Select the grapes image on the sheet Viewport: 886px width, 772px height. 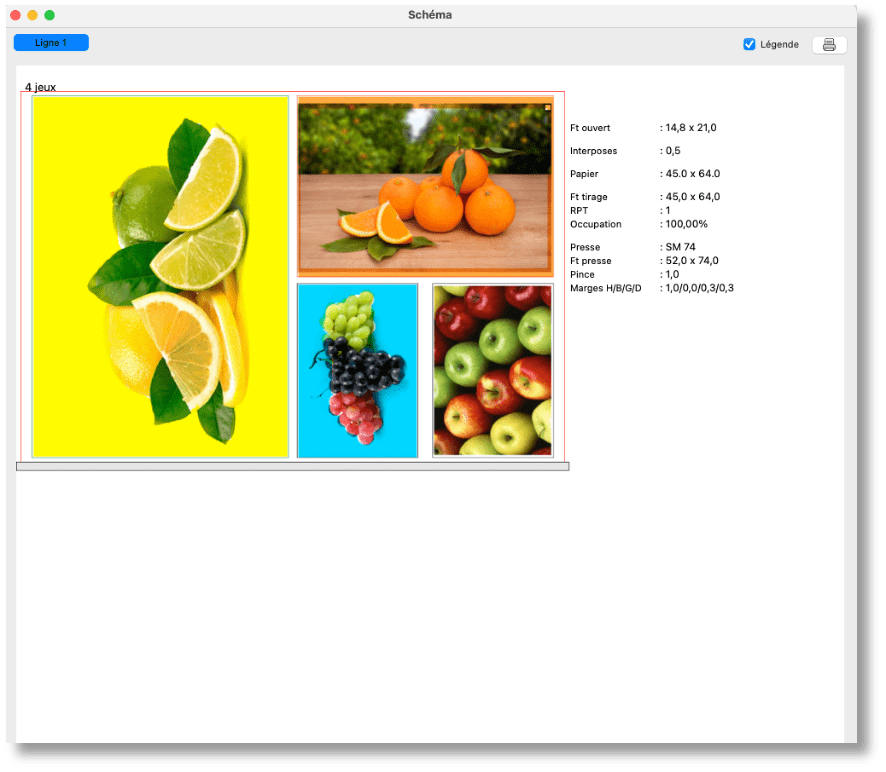(x=357, y=370)
